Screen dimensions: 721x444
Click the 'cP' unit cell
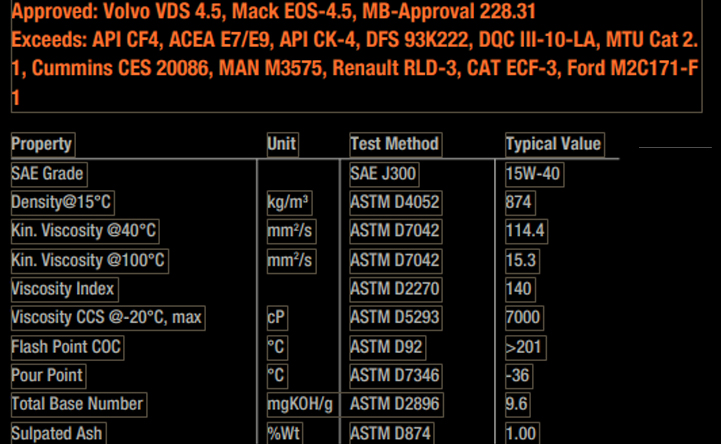(x=277, y=318)
